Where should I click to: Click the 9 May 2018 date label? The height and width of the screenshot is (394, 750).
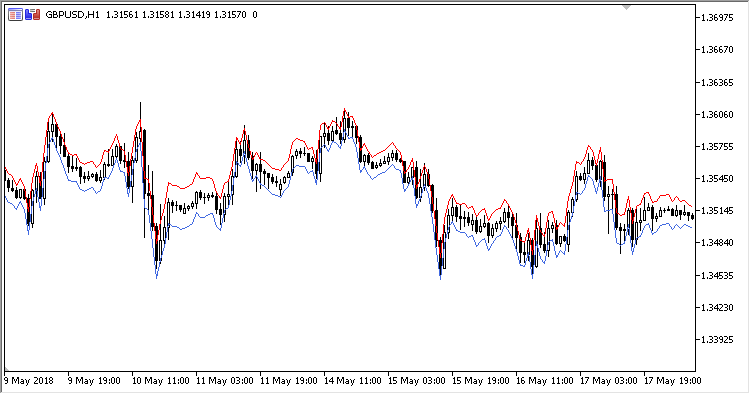coord(29,381)
